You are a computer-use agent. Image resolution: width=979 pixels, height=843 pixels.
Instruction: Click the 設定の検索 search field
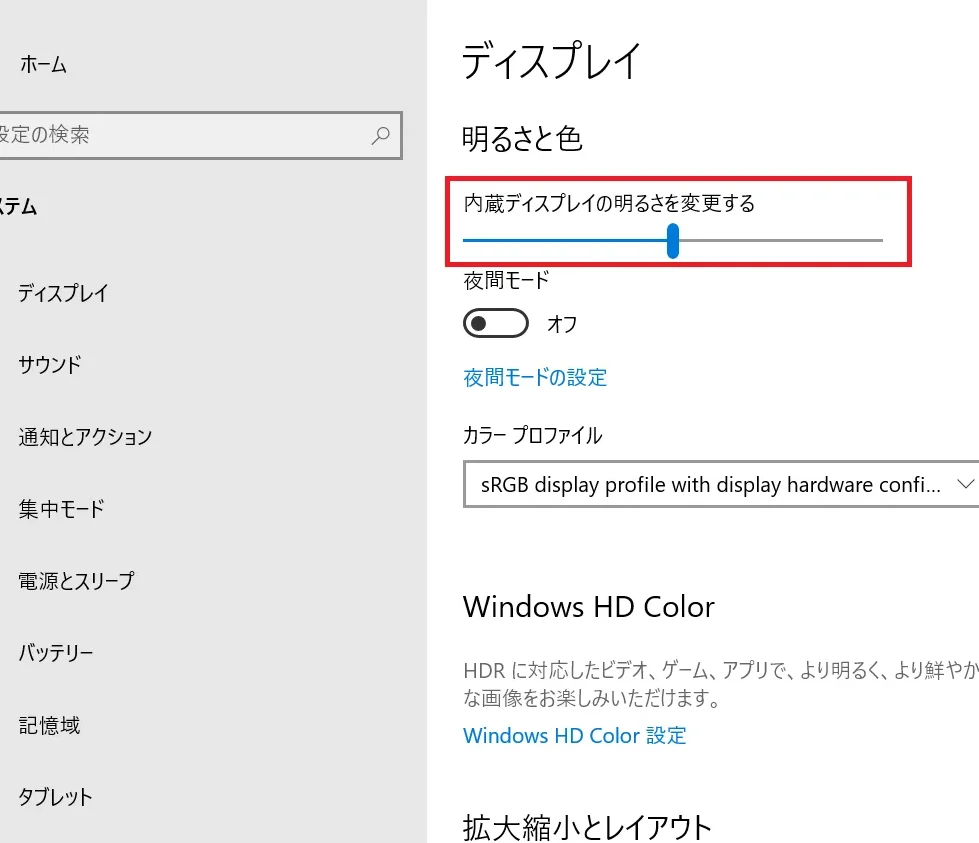click(180, 135)
